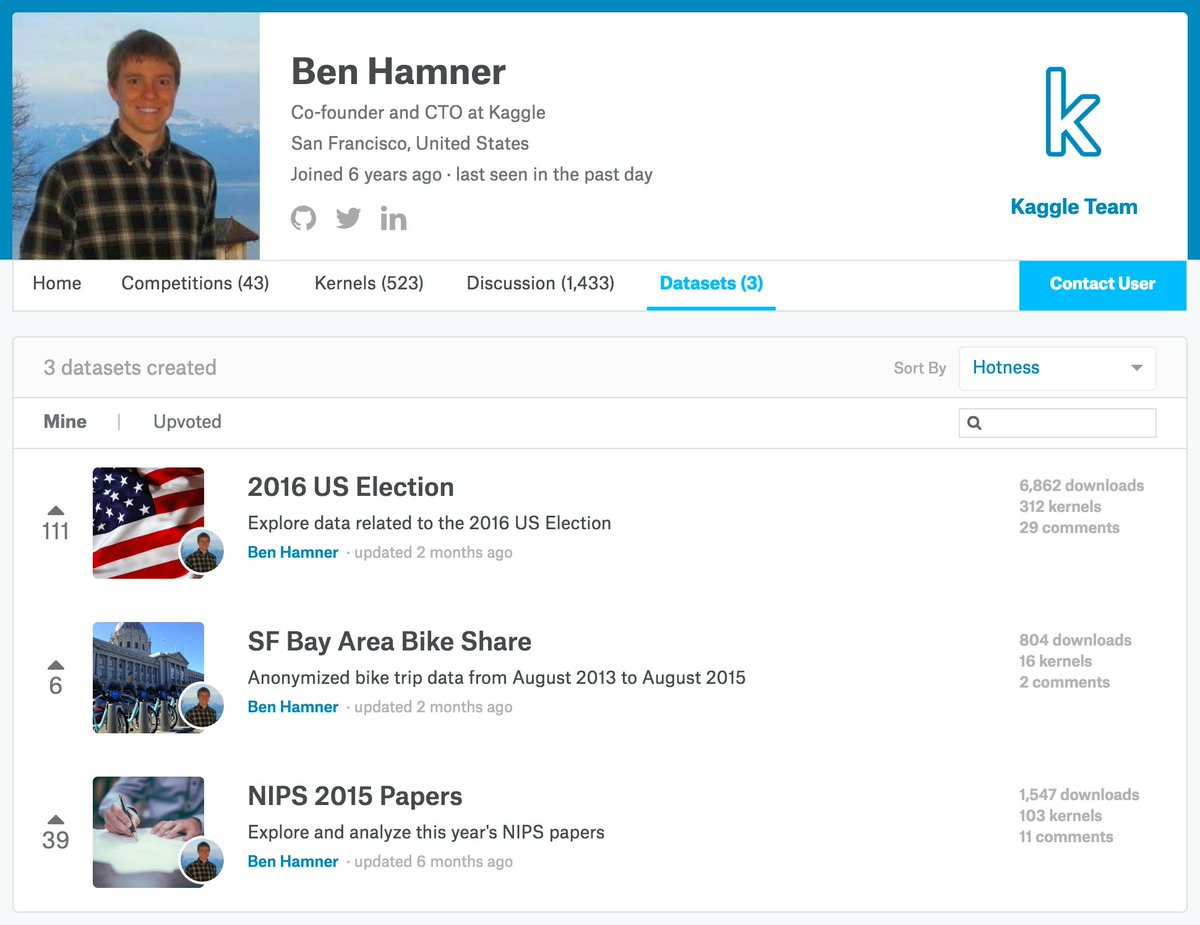1200x925 pixels.
Task: Click Ben Hamner's profile photo
Action: point(136,136)
